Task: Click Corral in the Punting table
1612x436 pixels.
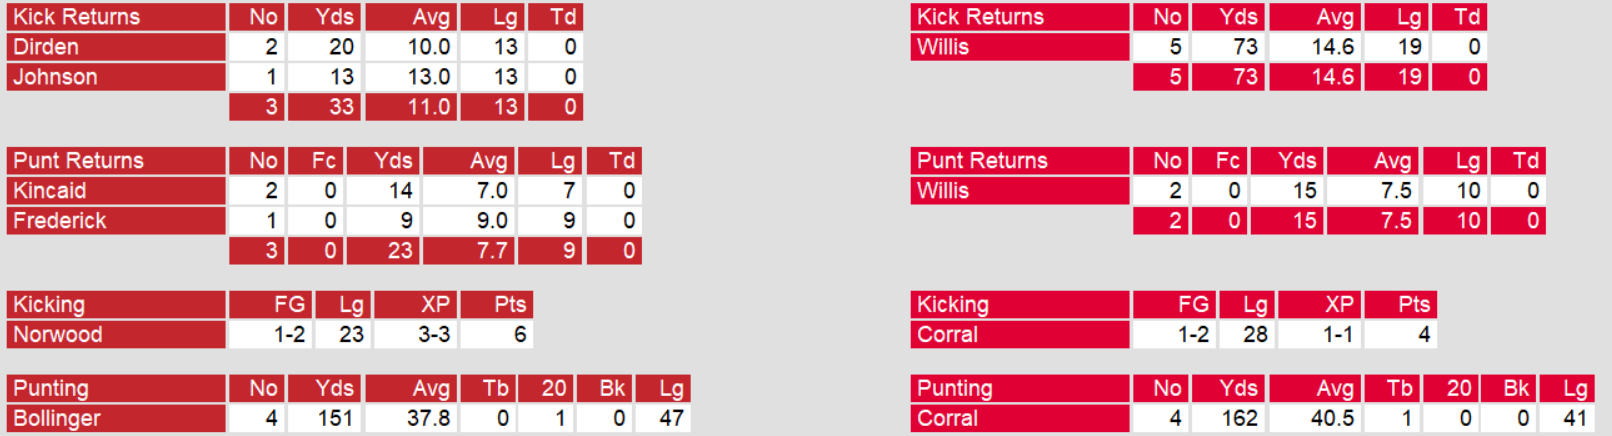Action: (x=947, y=419)
